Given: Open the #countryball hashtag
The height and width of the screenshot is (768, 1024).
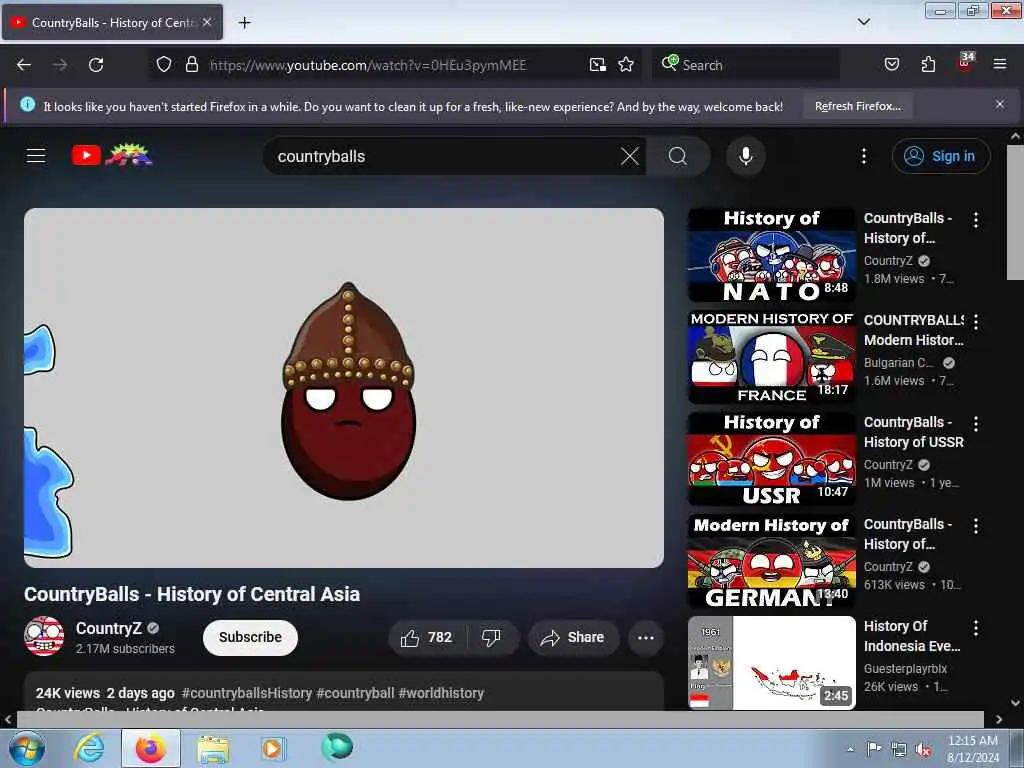Looking at the screenshot, I should click(355, 693).
